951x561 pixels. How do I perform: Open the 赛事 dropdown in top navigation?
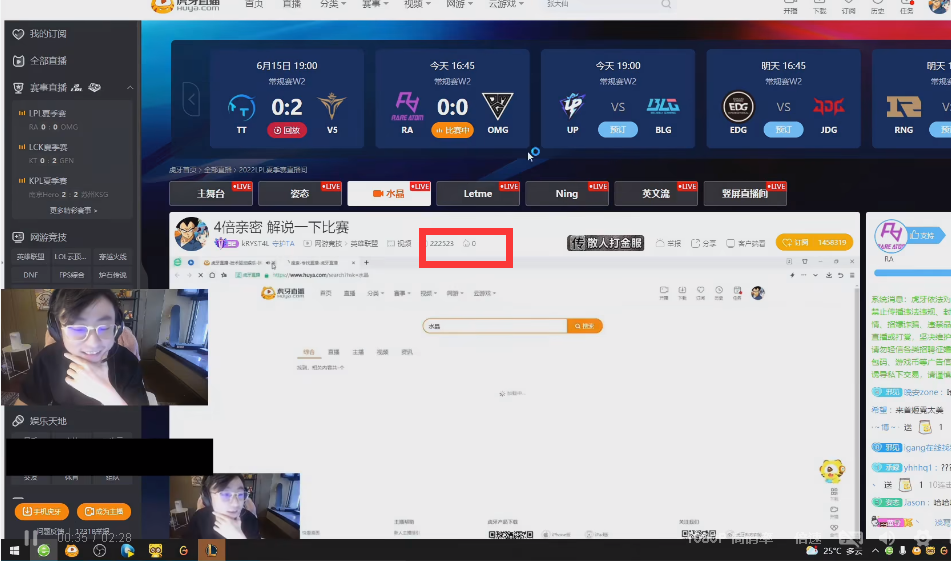371,4
